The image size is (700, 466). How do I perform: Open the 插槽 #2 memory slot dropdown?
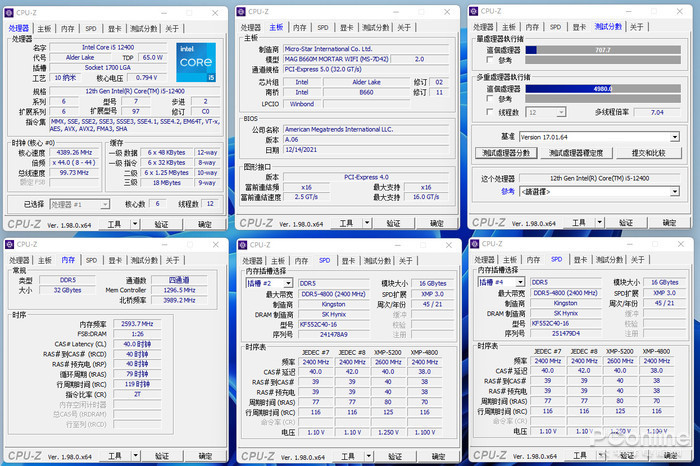pyautogui.click(x=269, y=283)
